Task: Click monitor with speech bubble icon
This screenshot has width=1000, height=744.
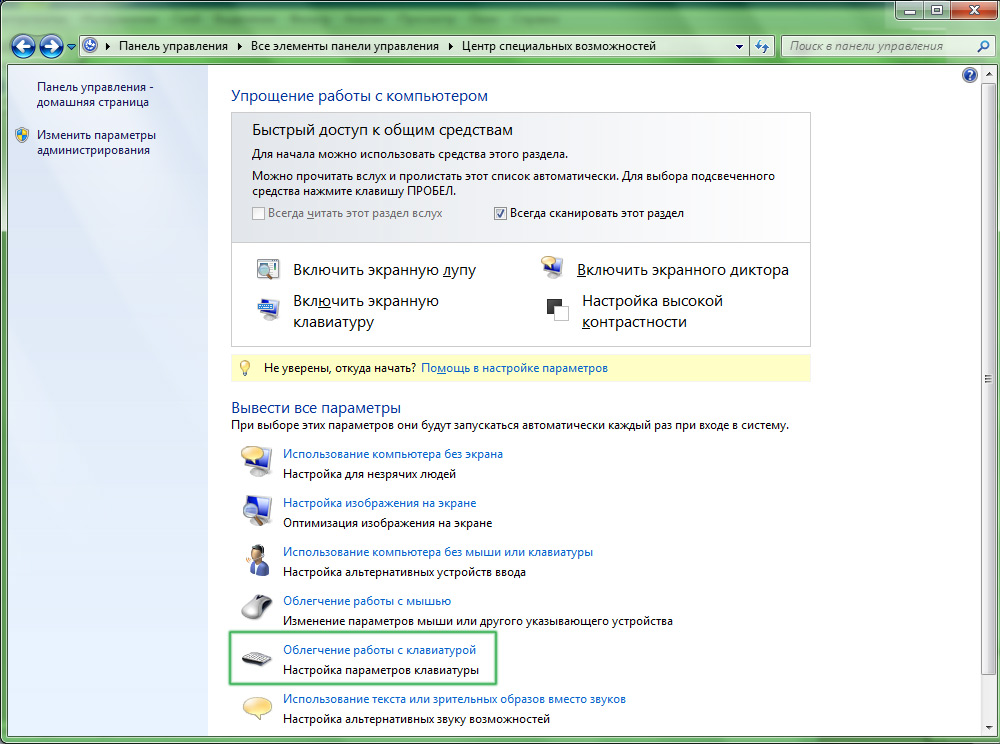Action: 257,460
